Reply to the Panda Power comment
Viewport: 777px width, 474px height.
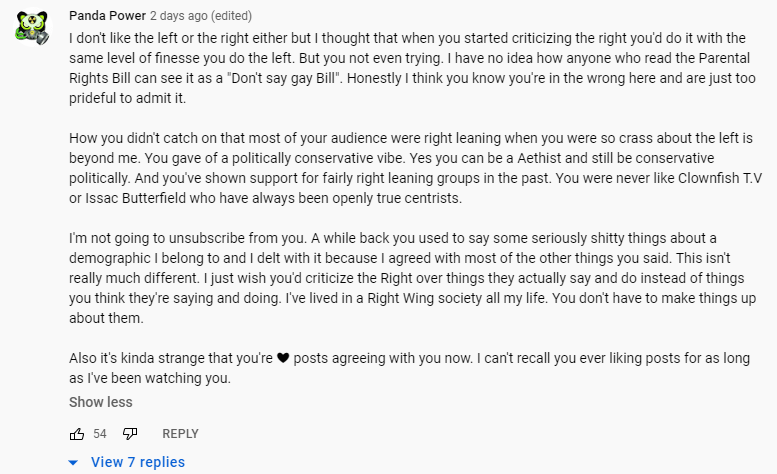click(180, 434)
